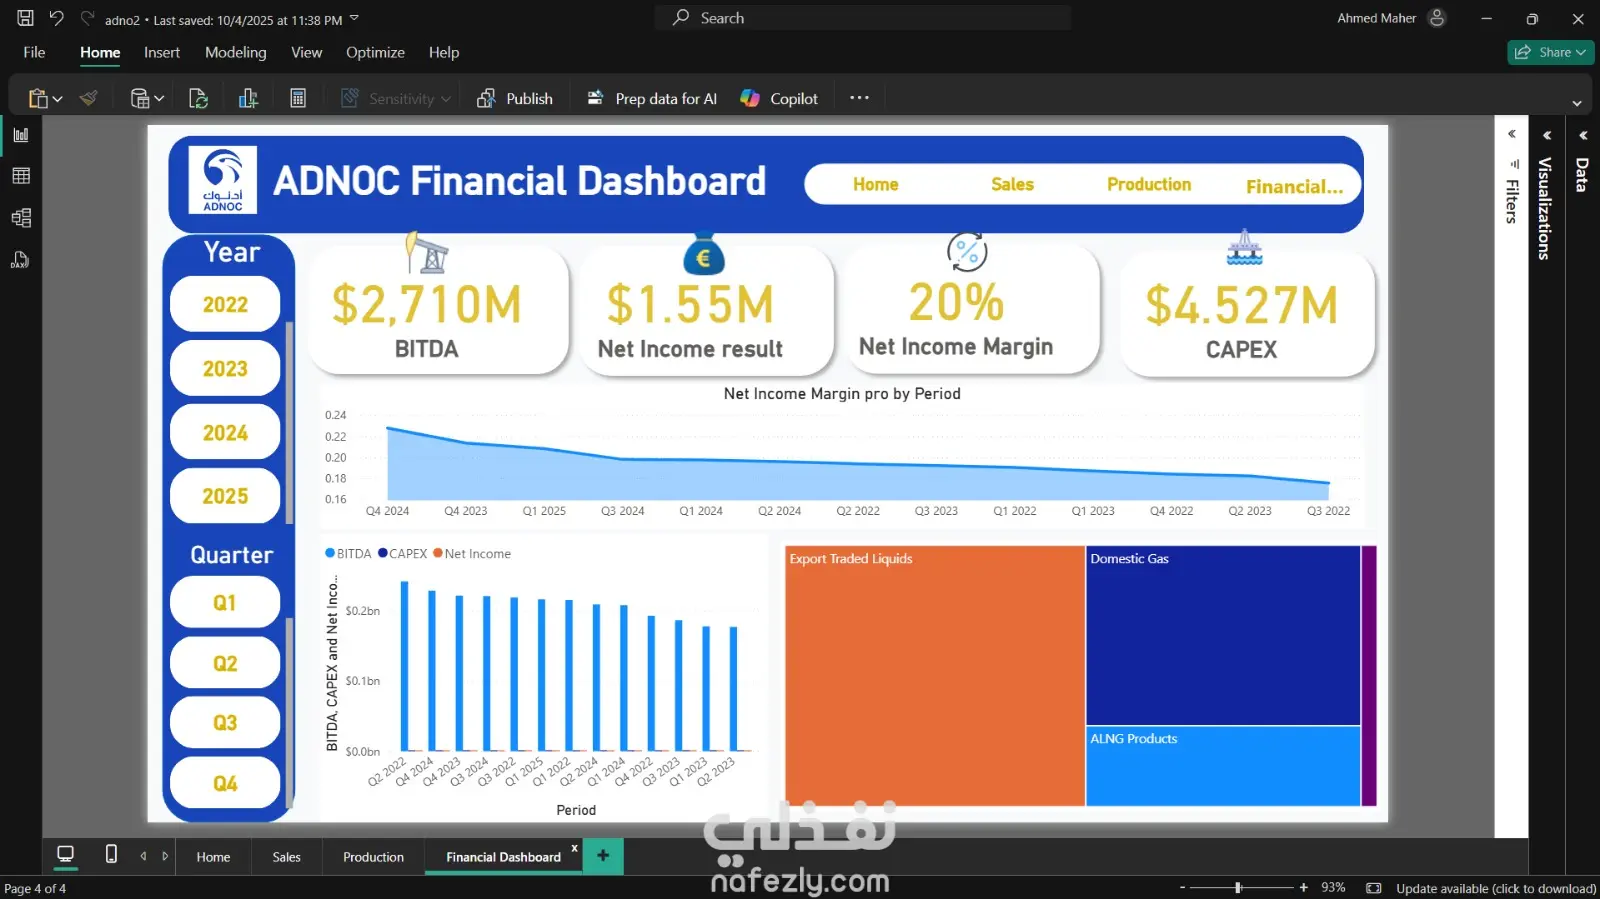
Task: Expand the Filters pane chevron
Action: click(1512, 134)
